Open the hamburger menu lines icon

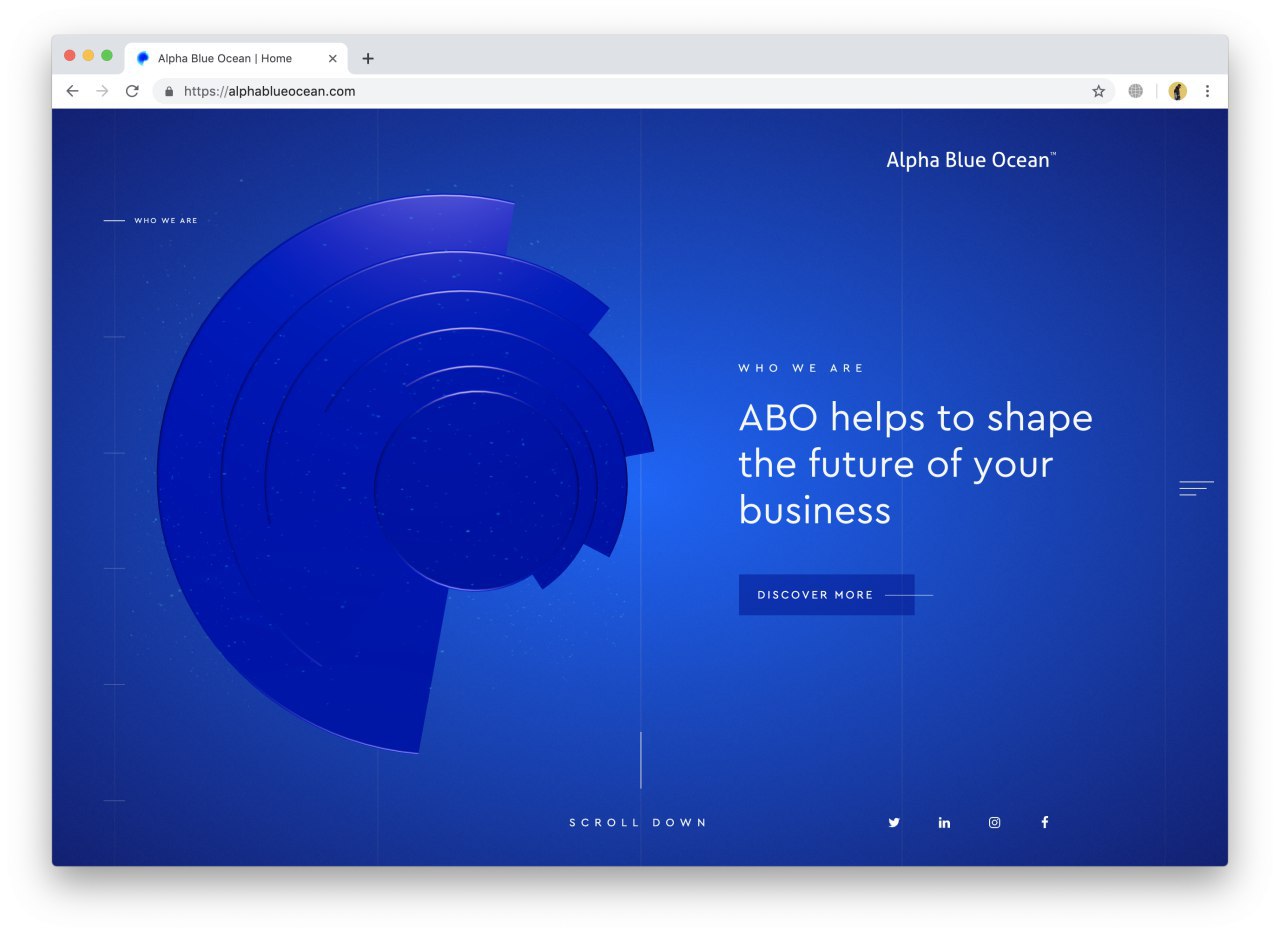point(1196,488)
